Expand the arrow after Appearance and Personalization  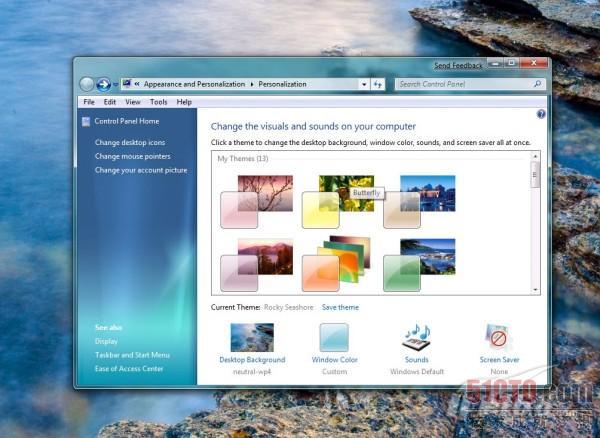point(252,84)
